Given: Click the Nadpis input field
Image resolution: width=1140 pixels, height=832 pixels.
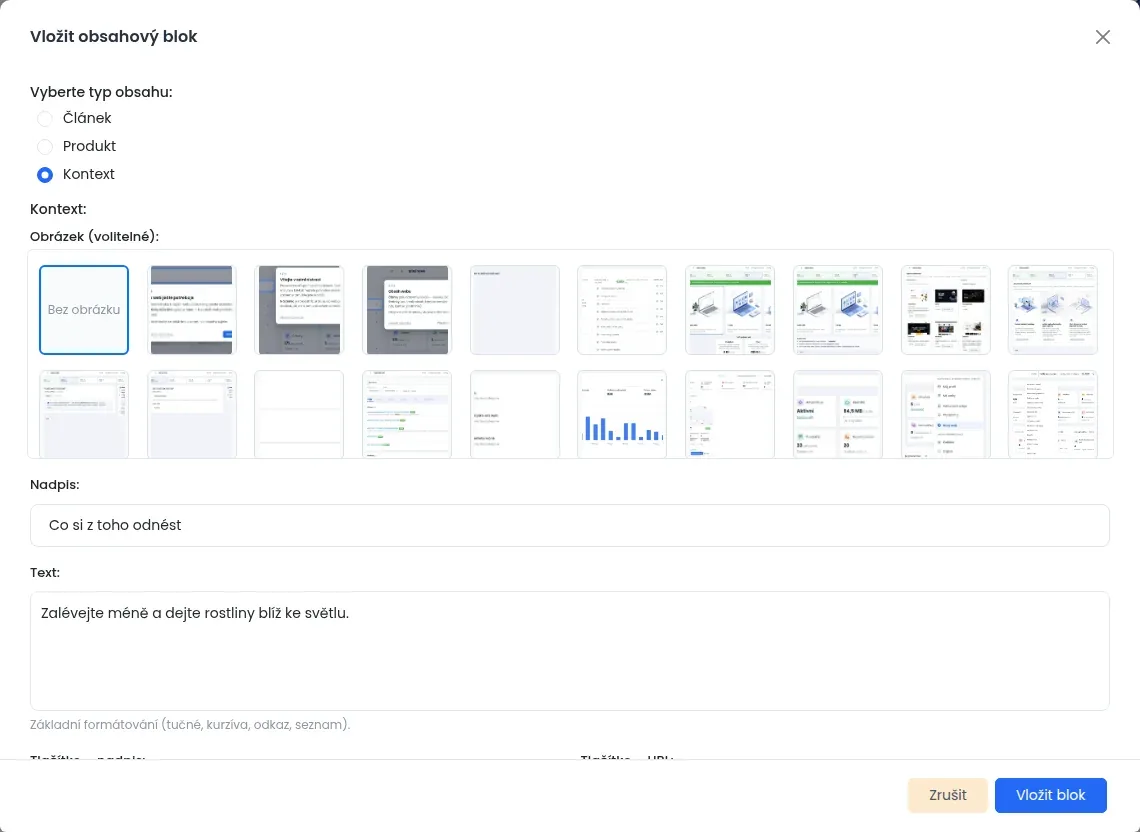Looking at the screenshot, I should click(569, 525).
